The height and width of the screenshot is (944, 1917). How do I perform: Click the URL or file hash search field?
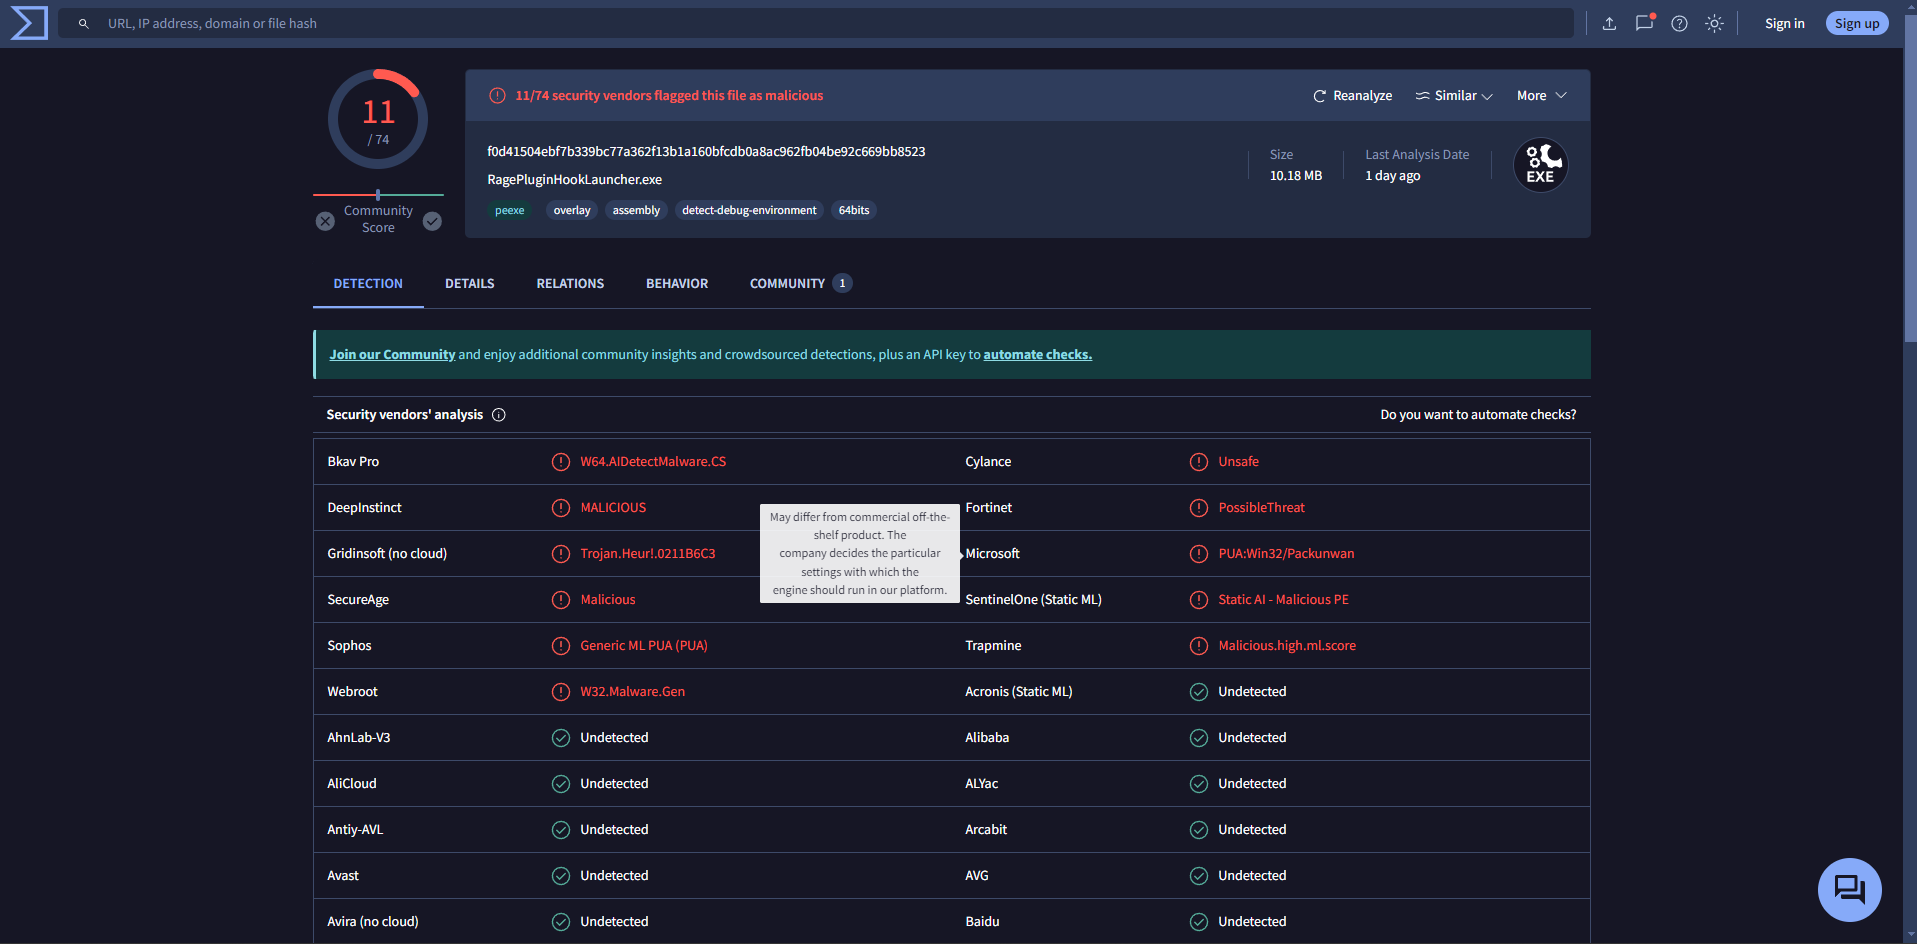815,23
